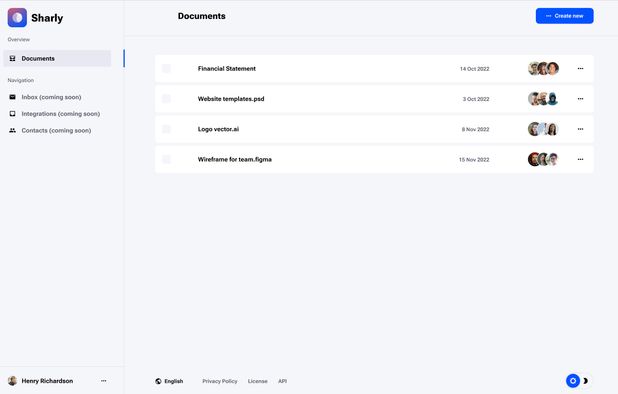Image resolution: width=618 pixels, height=394 pixels.
Task: Open Henry Richardson account options menu
Action: (103, 381)
